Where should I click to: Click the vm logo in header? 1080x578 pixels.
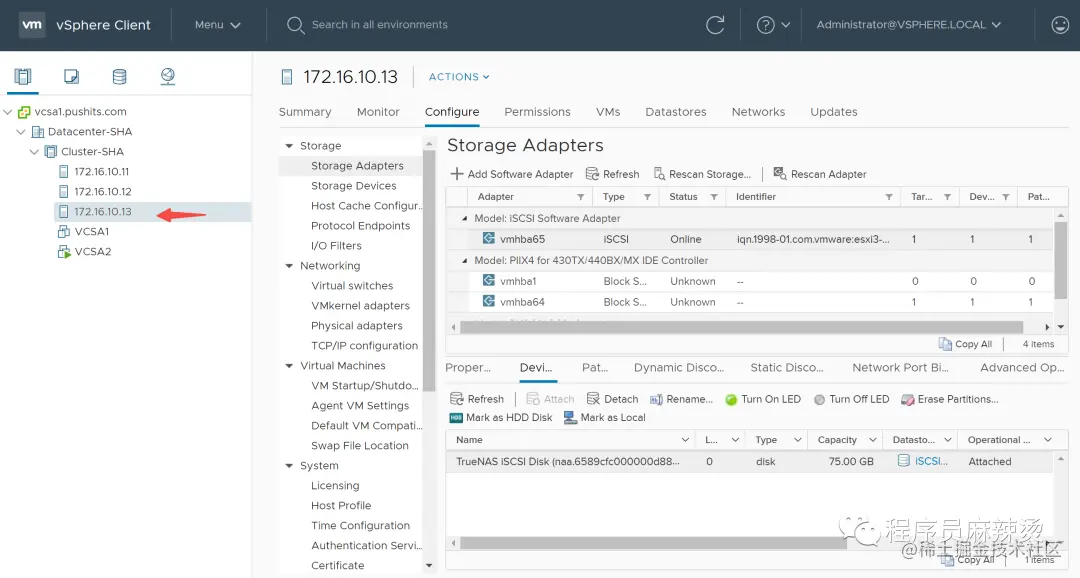pyautogui.click(x=32, y=25)
